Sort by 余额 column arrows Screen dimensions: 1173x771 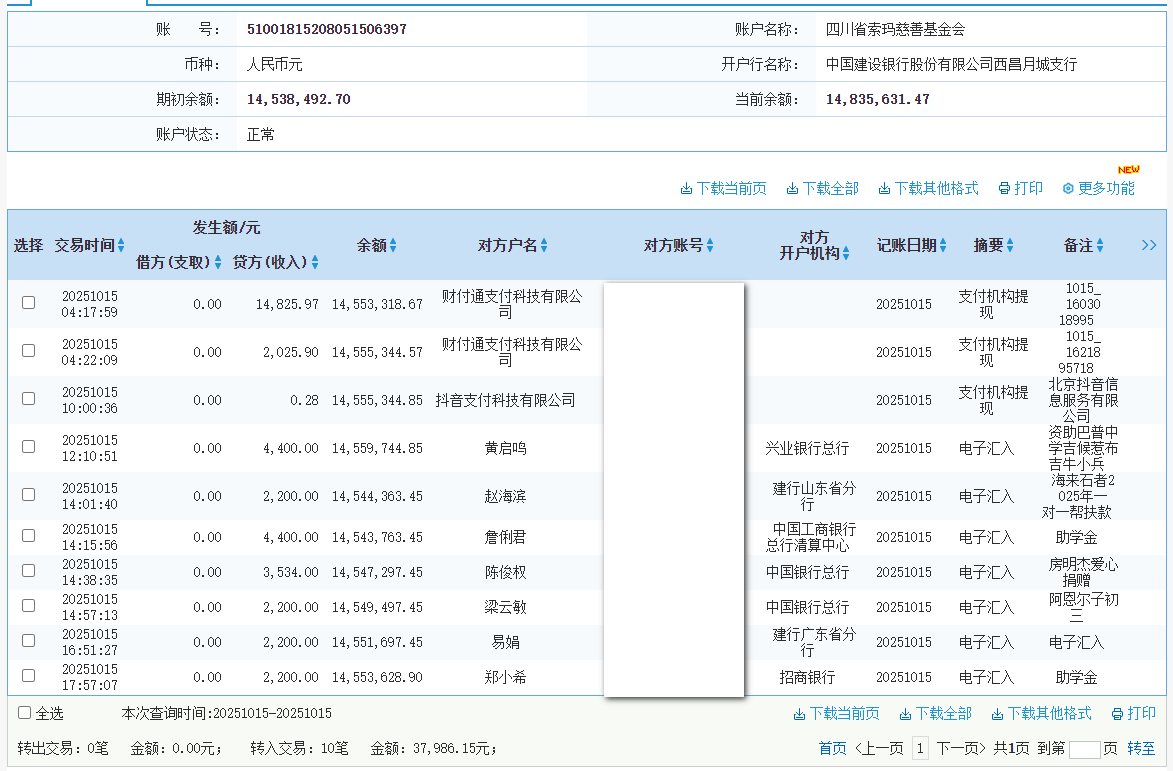click(x=393, y=245)
